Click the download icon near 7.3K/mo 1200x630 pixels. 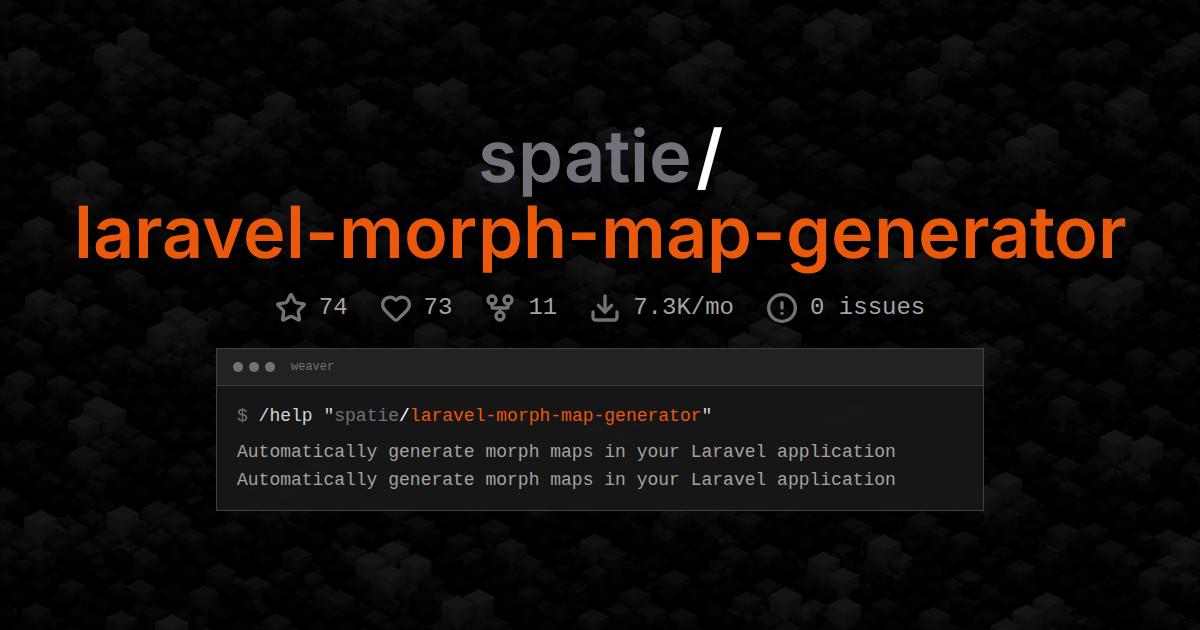[x=604, y=307]
